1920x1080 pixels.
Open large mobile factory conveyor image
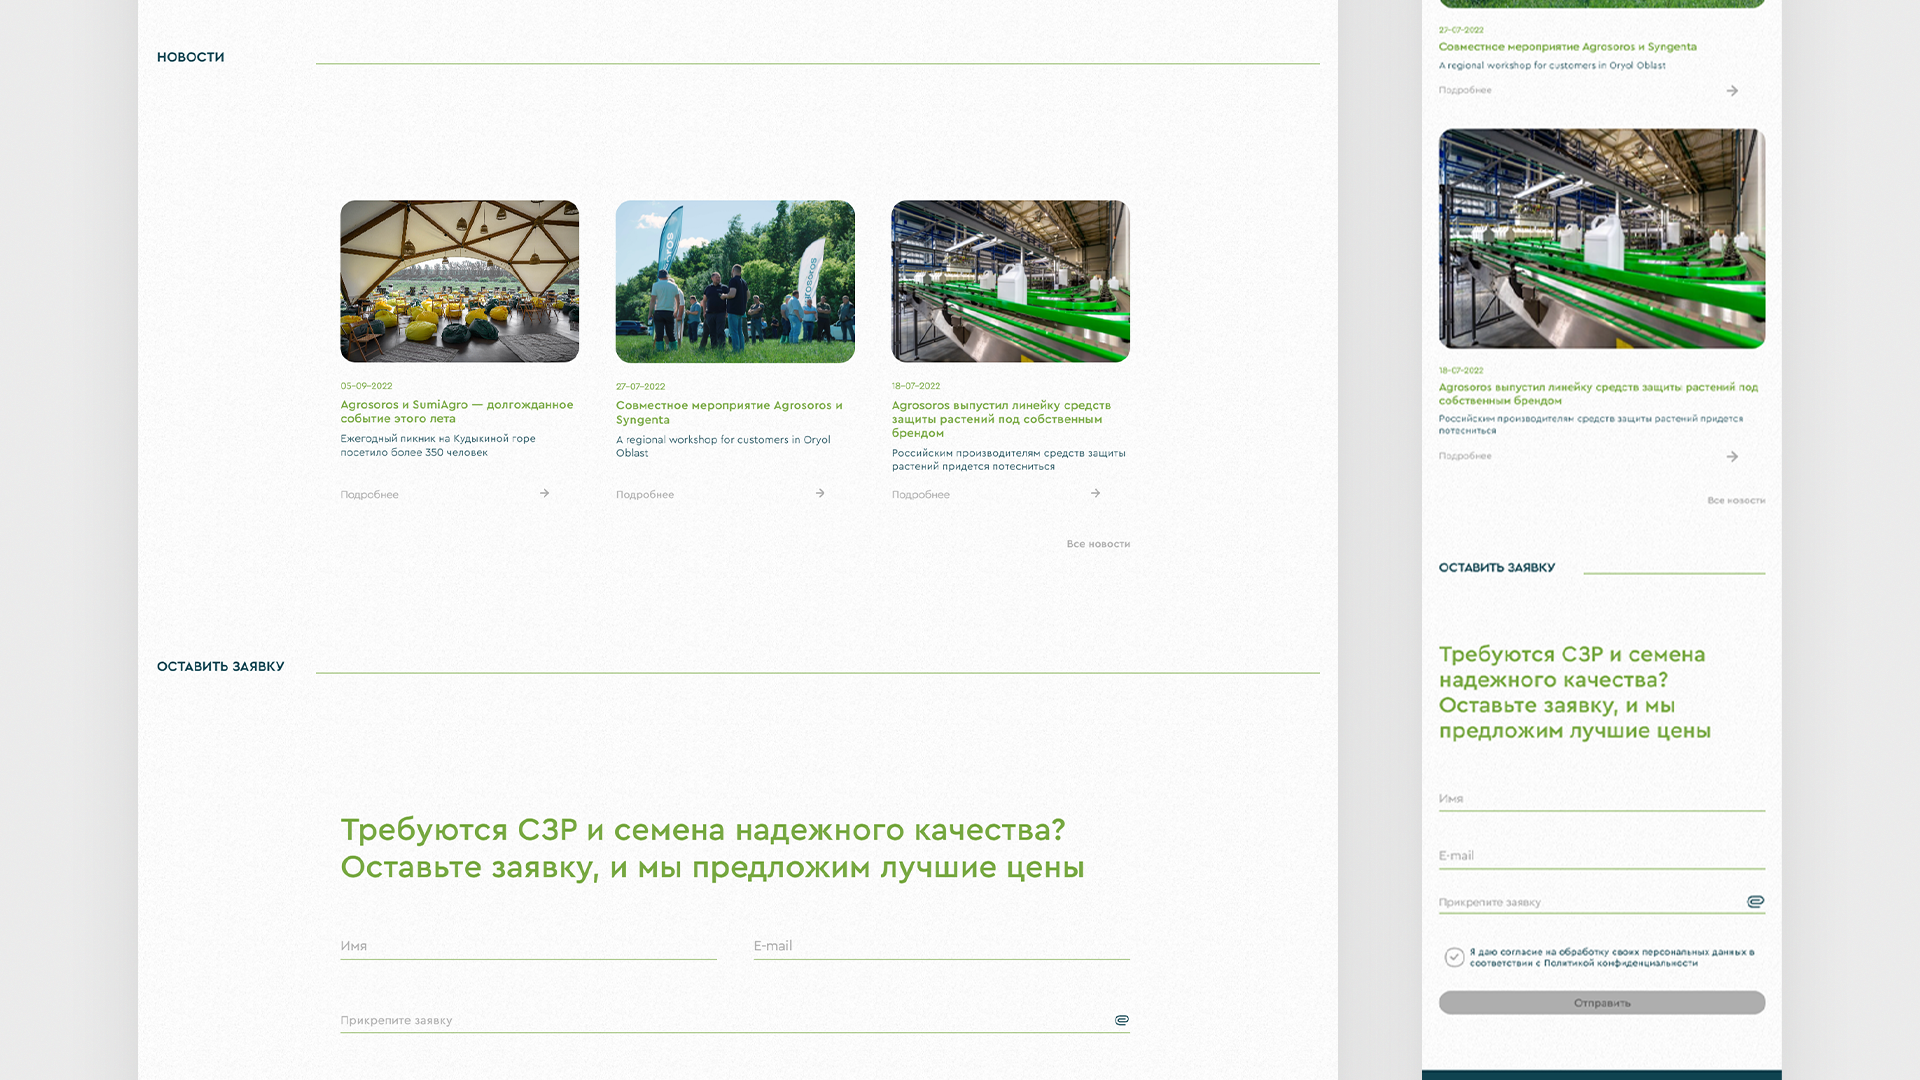1601,238
